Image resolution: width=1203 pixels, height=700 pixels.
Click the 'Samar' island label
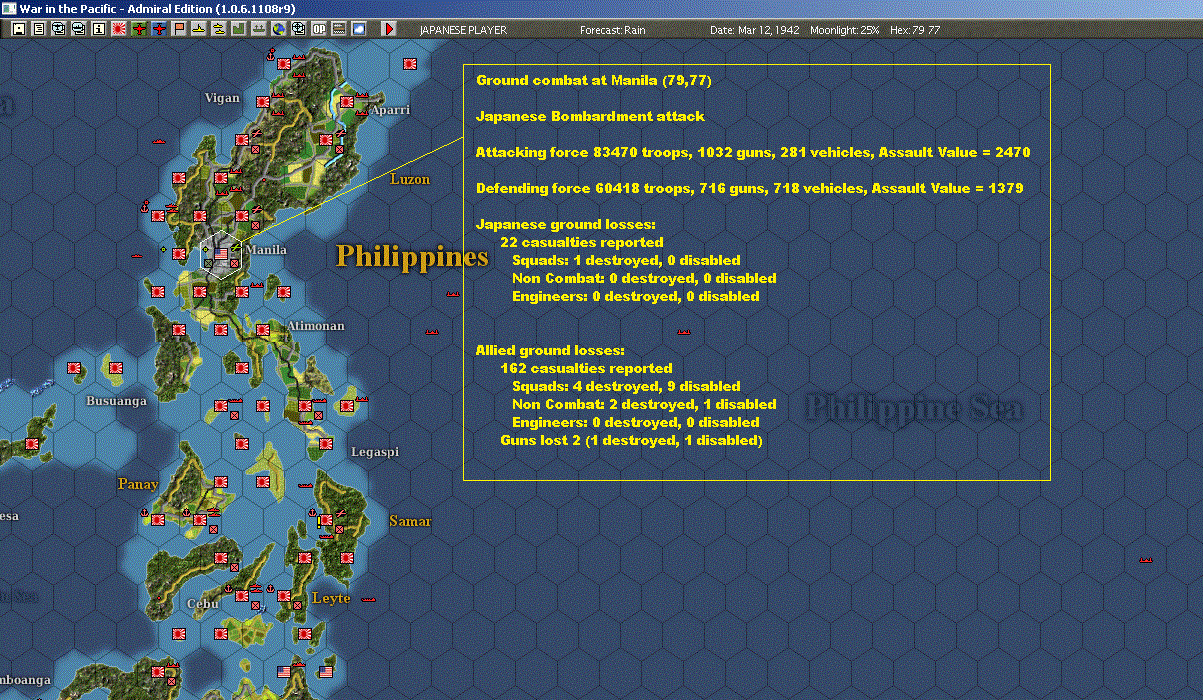[410, 521]
